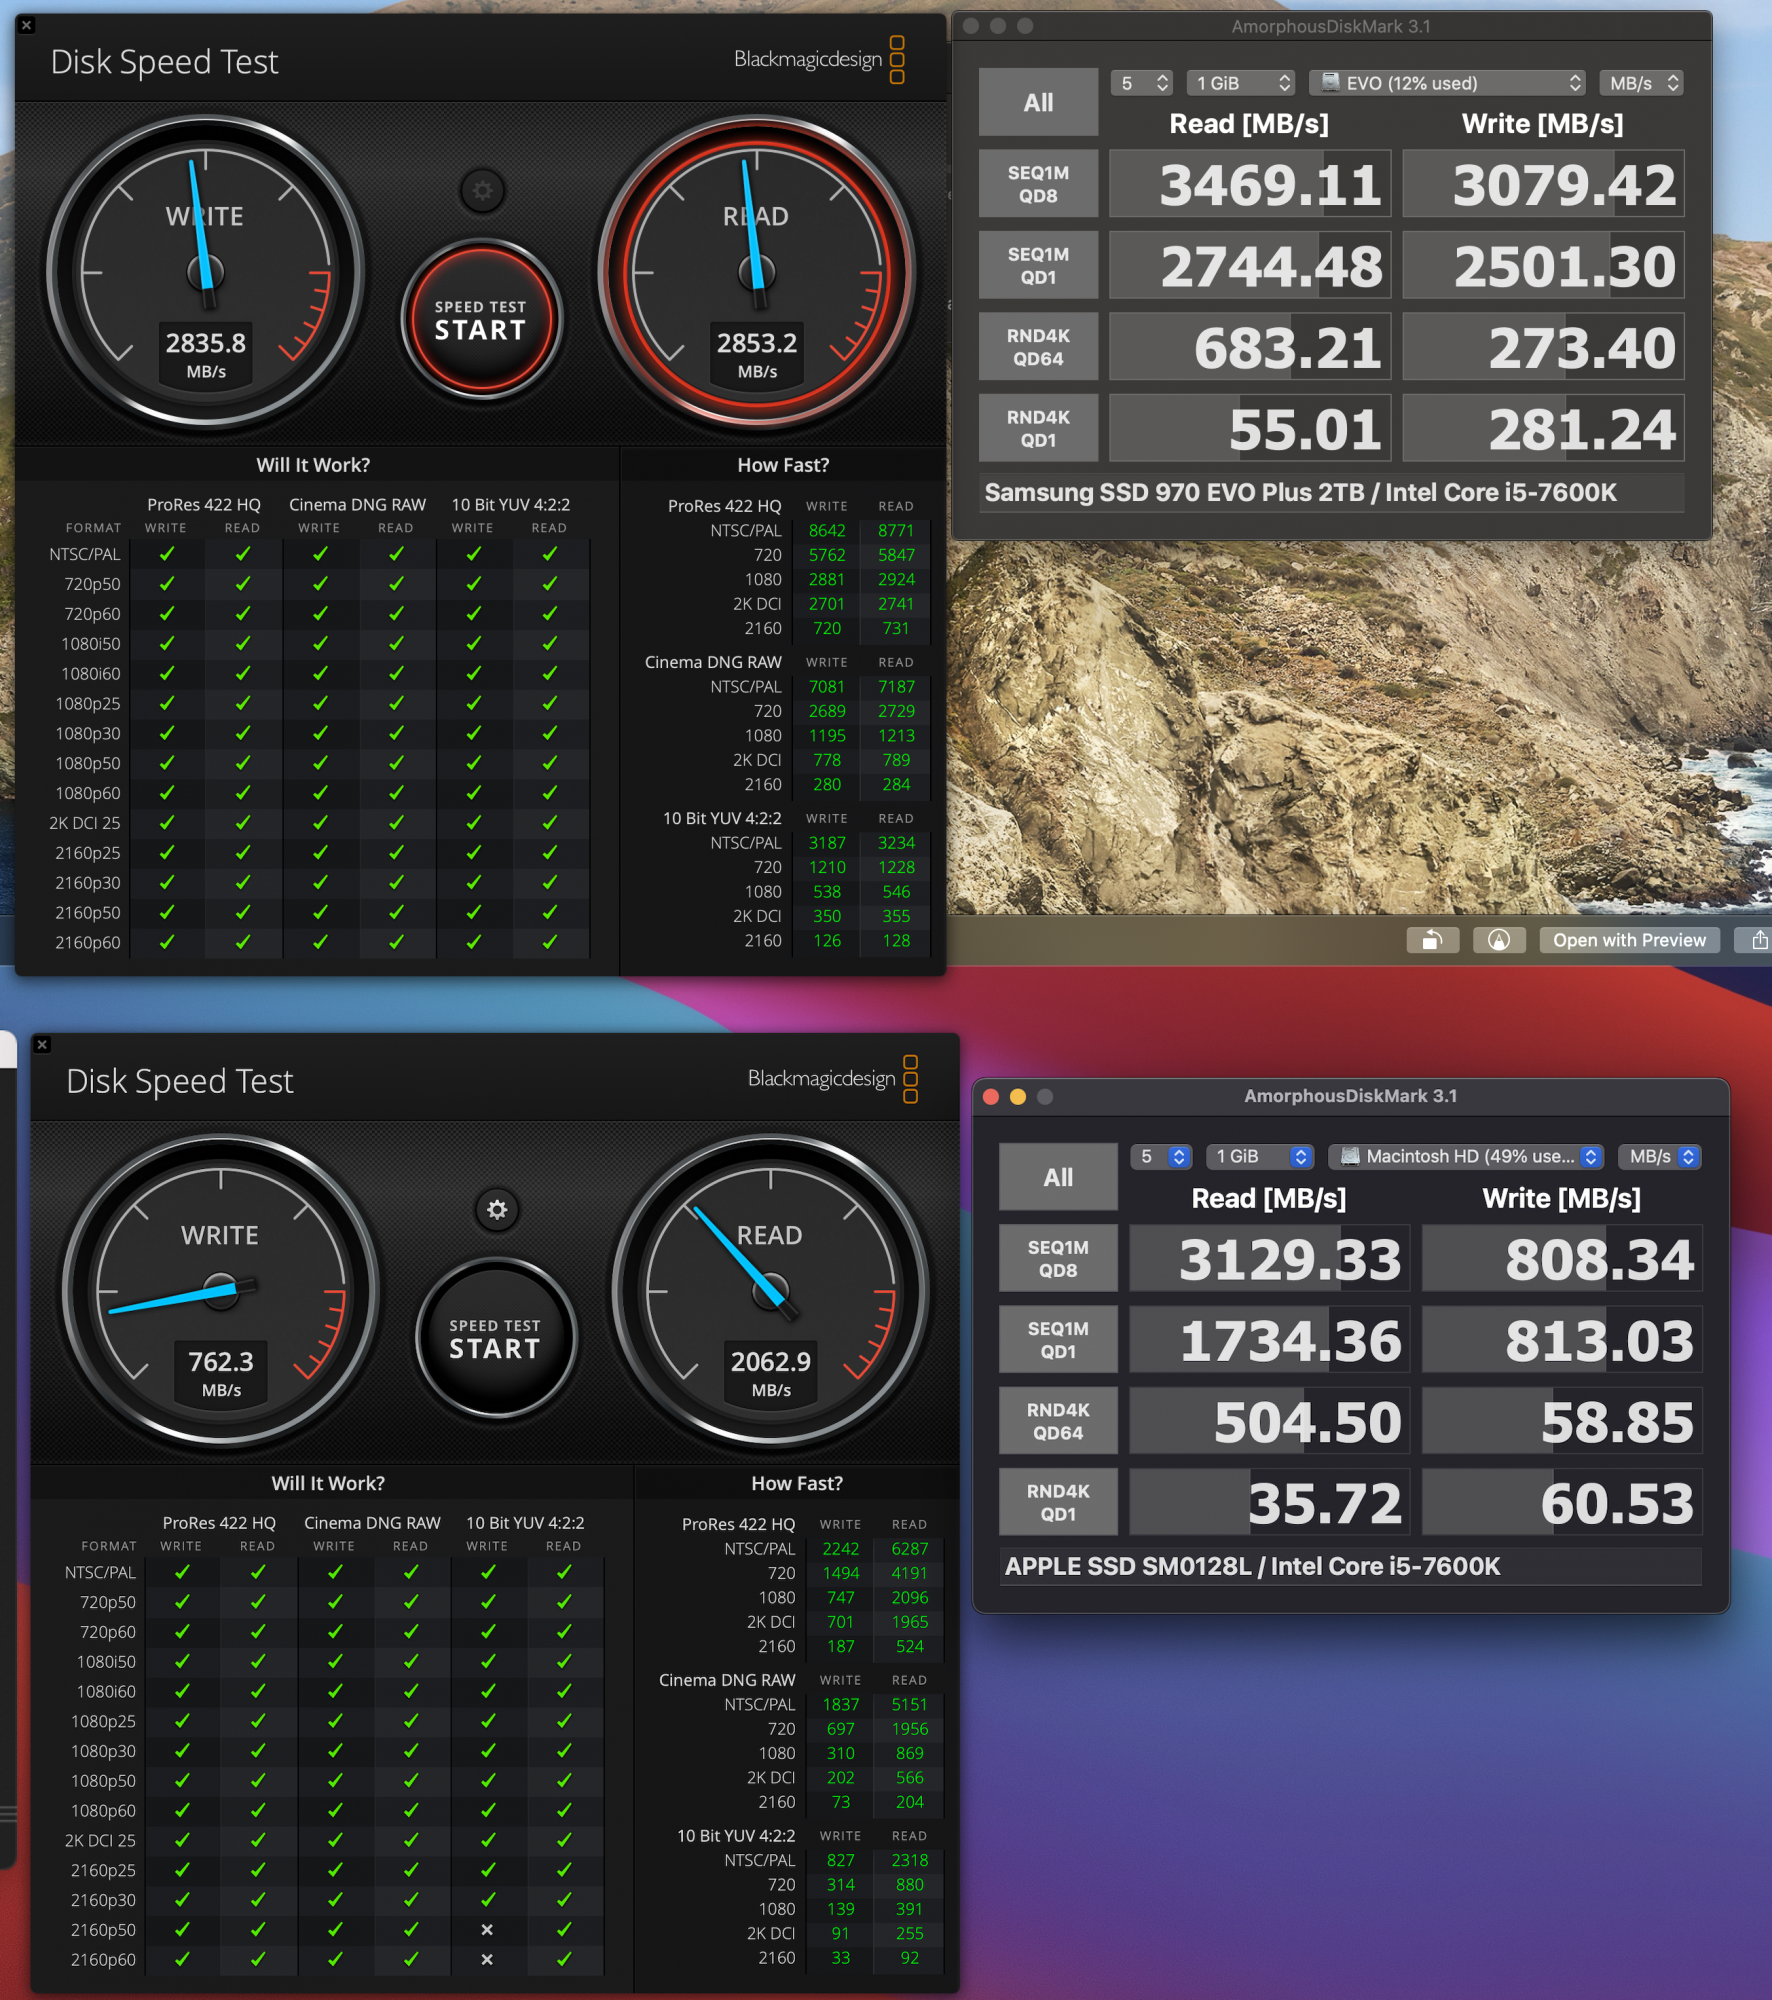Click the 504.50 random read result
The image size is (1772, 2000).
(1269, 1421)
